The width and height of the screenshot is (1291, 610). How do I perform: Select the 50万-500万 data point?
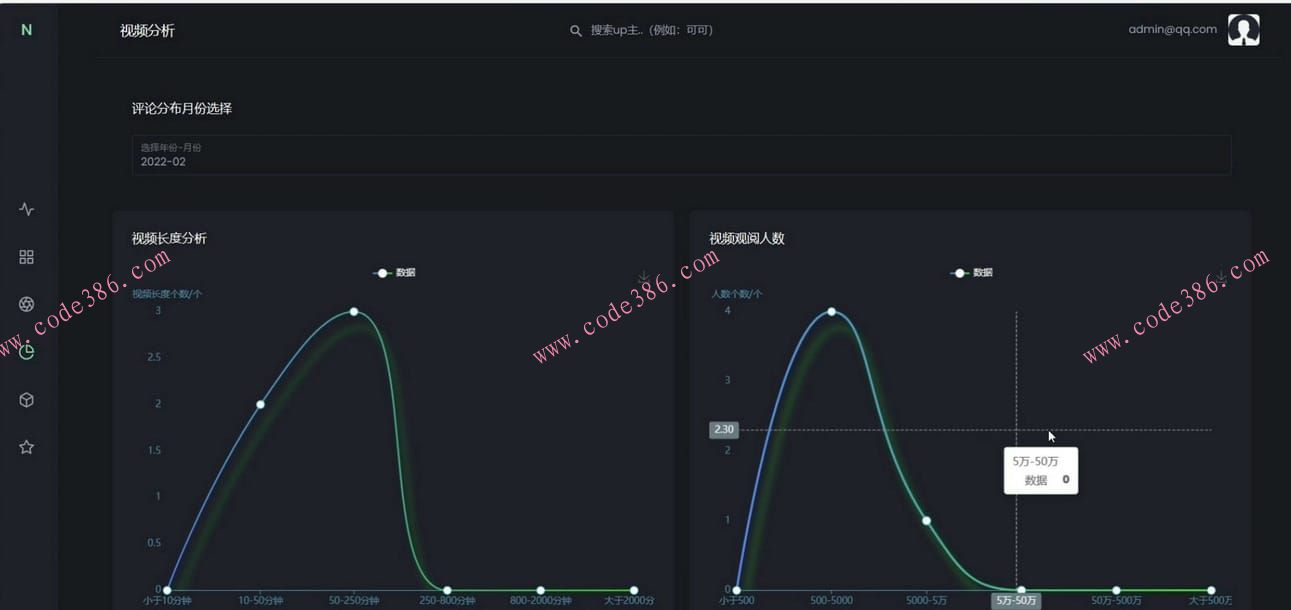pyautogui.click(x=1116, y=590)
